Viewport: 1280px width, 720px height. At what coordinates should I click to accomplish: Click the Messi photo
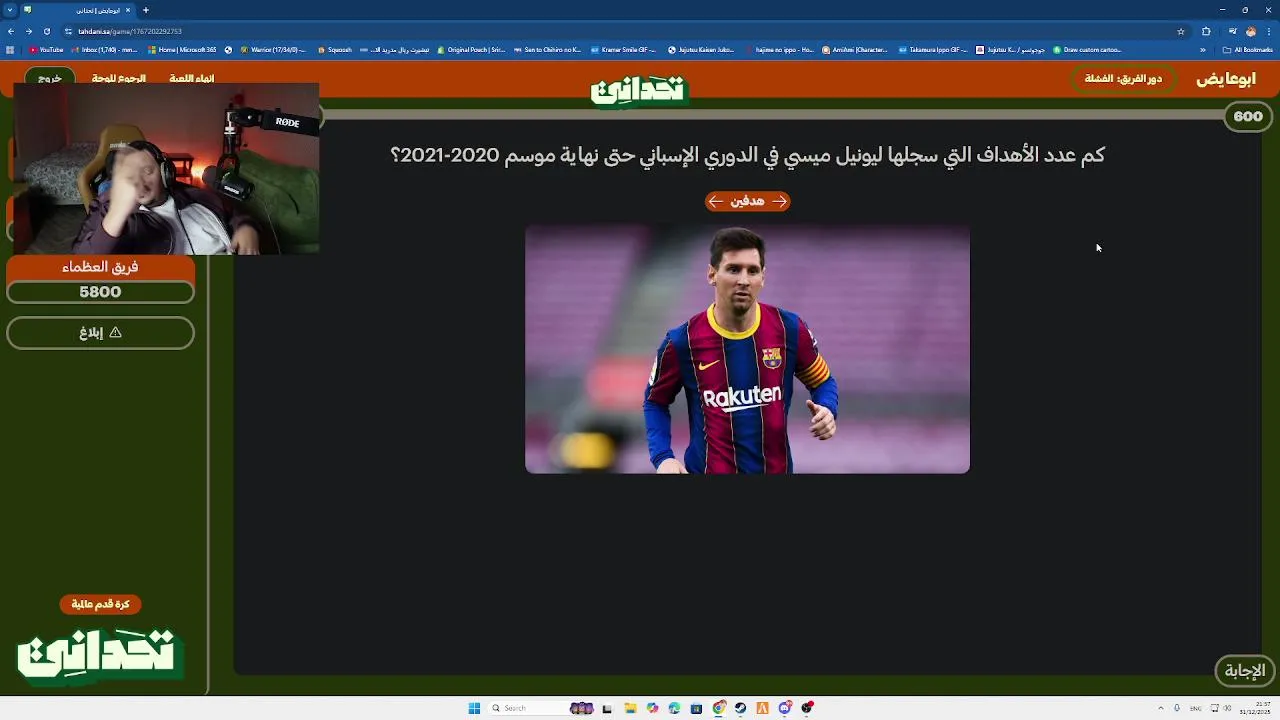click(747, 349)
